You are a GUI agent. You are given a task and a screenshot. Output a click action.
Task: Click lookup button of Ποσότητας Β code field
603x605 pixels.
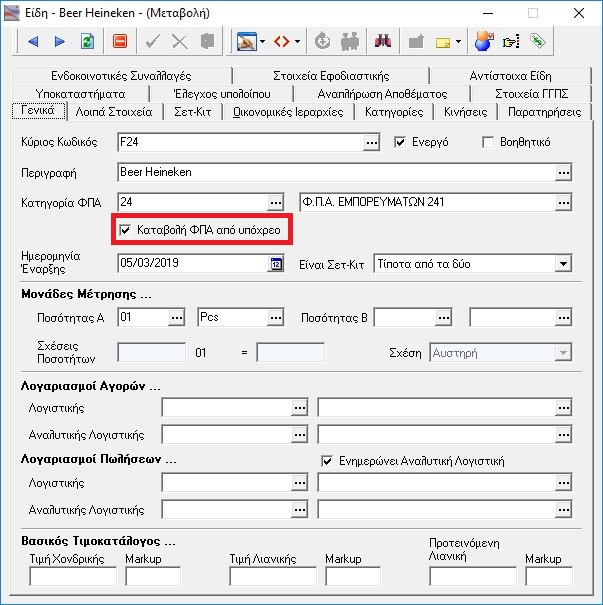tap(444, 318)
